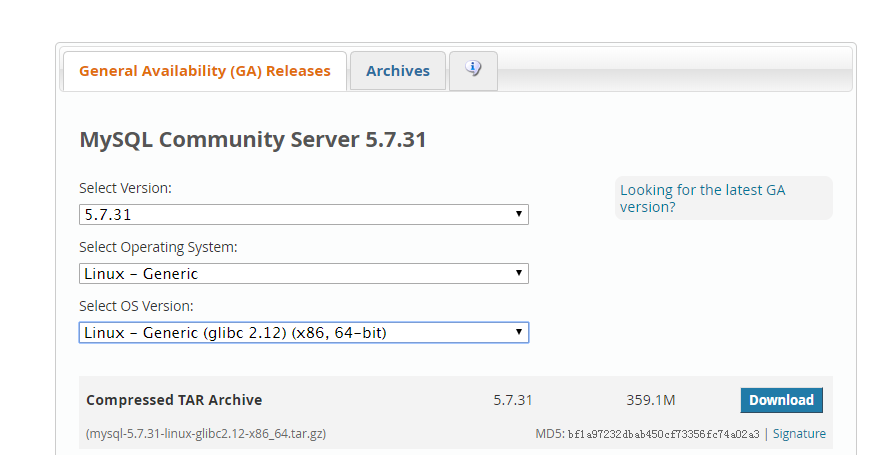Screen dimensions: 876x455
Task: Expand the Select Operating System dropdown
Action: click(303, 273)
